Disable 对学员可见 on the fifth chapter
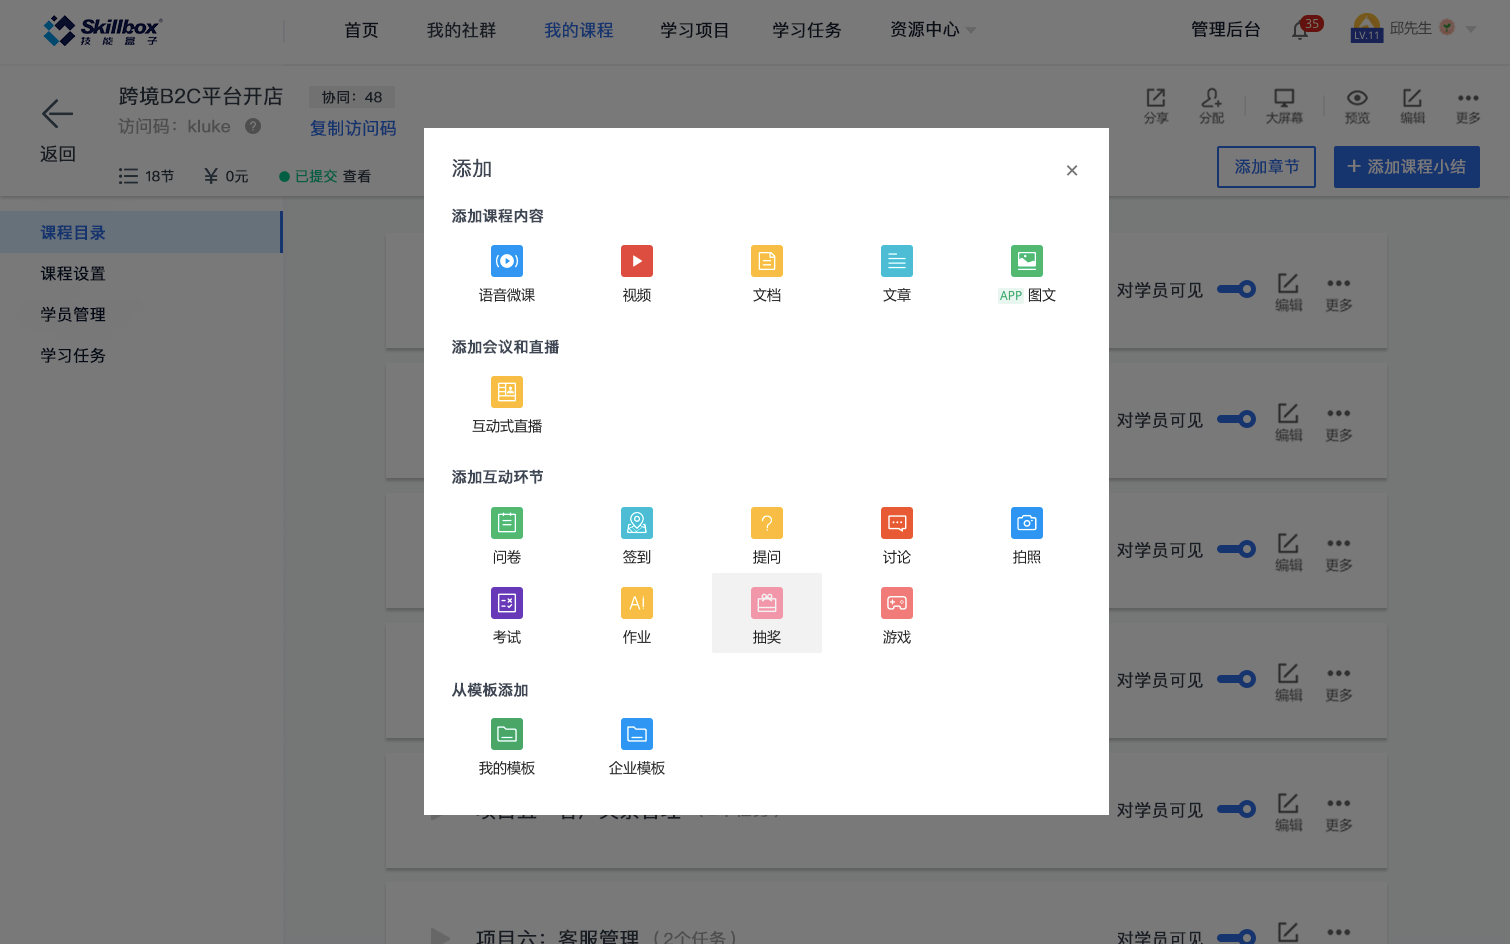The height and width of the screenshot is (944, 1510). tap(1237, 810)
